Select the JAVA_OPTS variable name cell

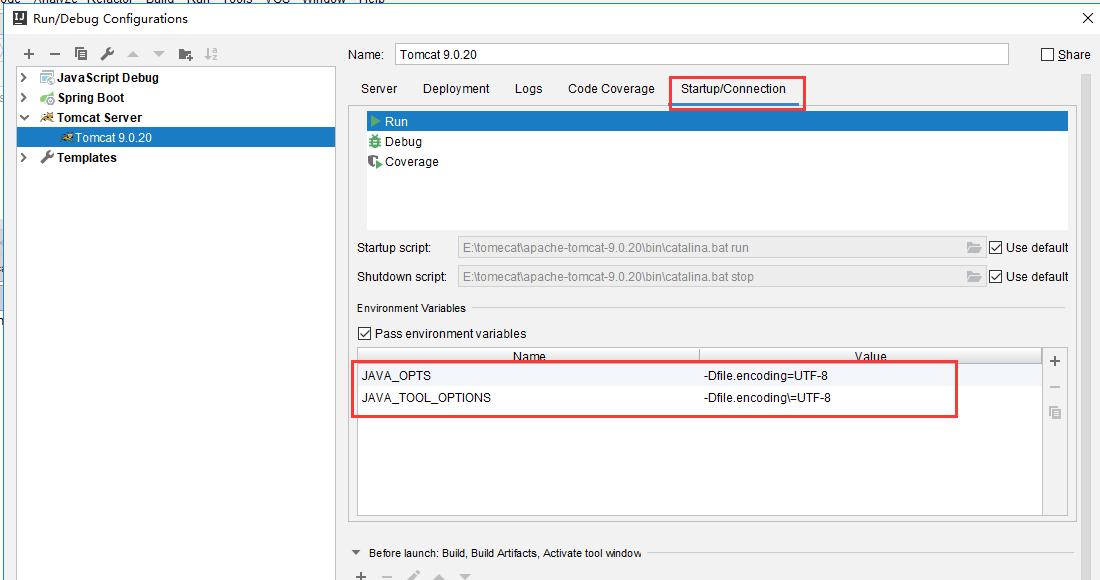pyautogui.click(x=528, y=376)
